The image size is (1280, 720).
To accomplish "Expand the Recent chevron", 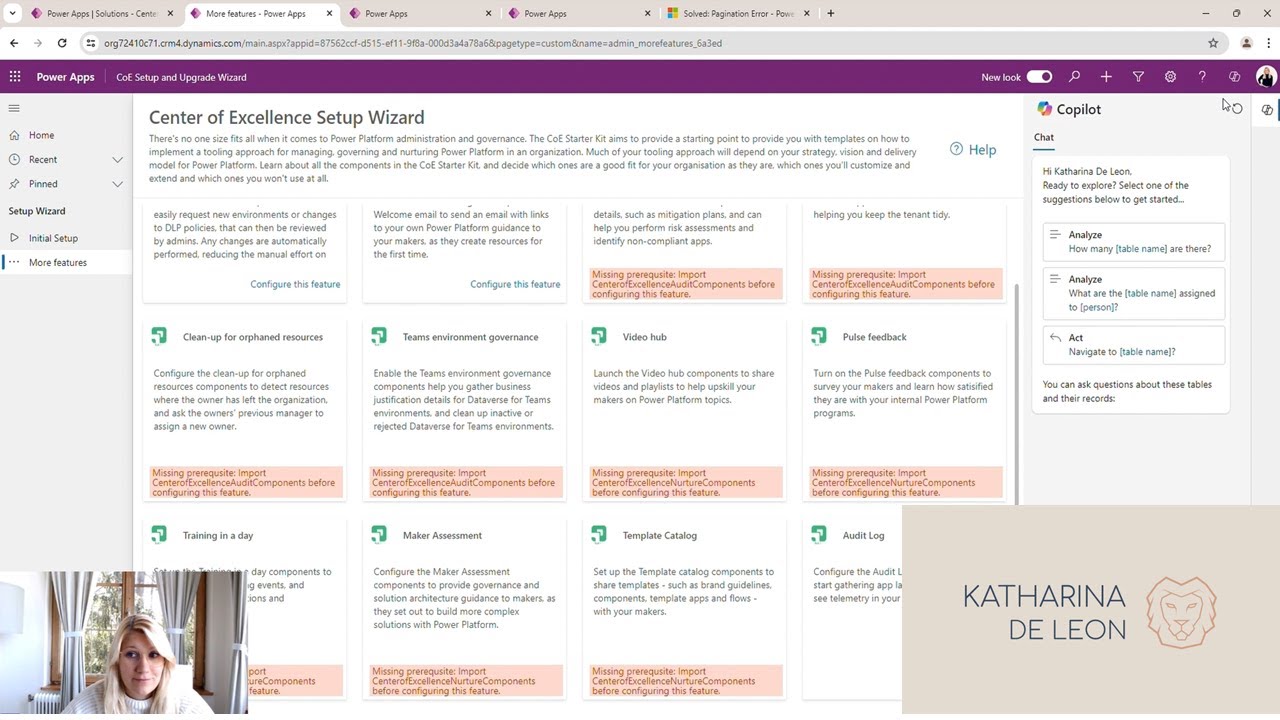I will (117, 160).
